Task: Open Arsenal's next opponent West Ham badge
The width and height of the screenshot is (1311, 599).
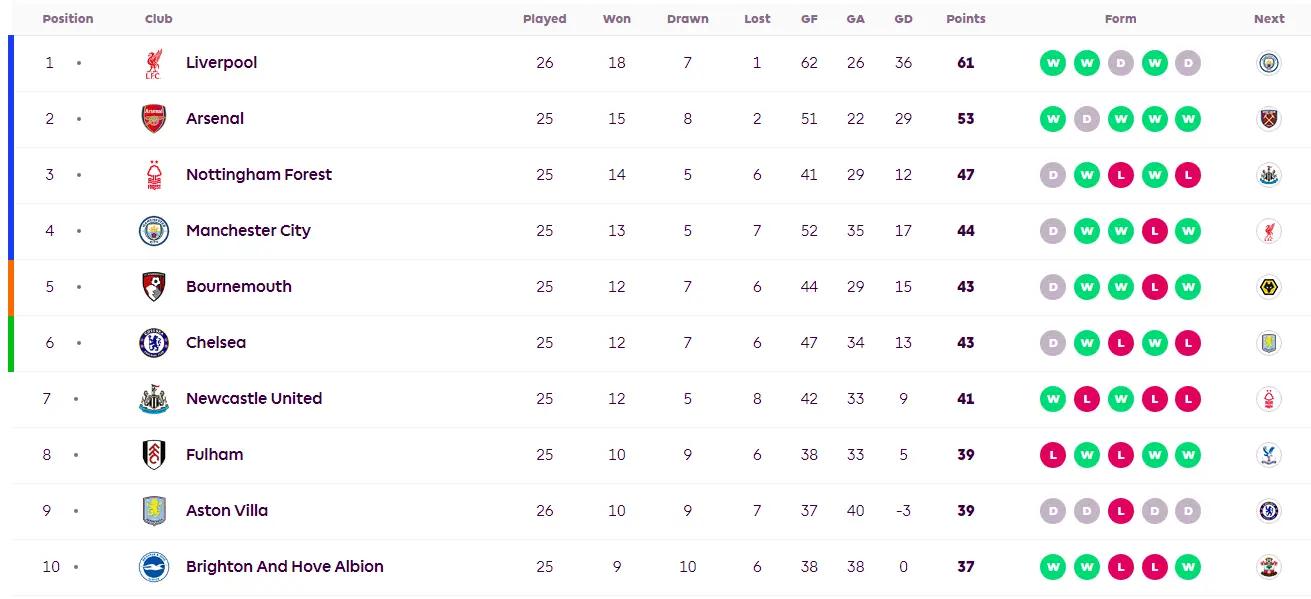Action: 1269,119
